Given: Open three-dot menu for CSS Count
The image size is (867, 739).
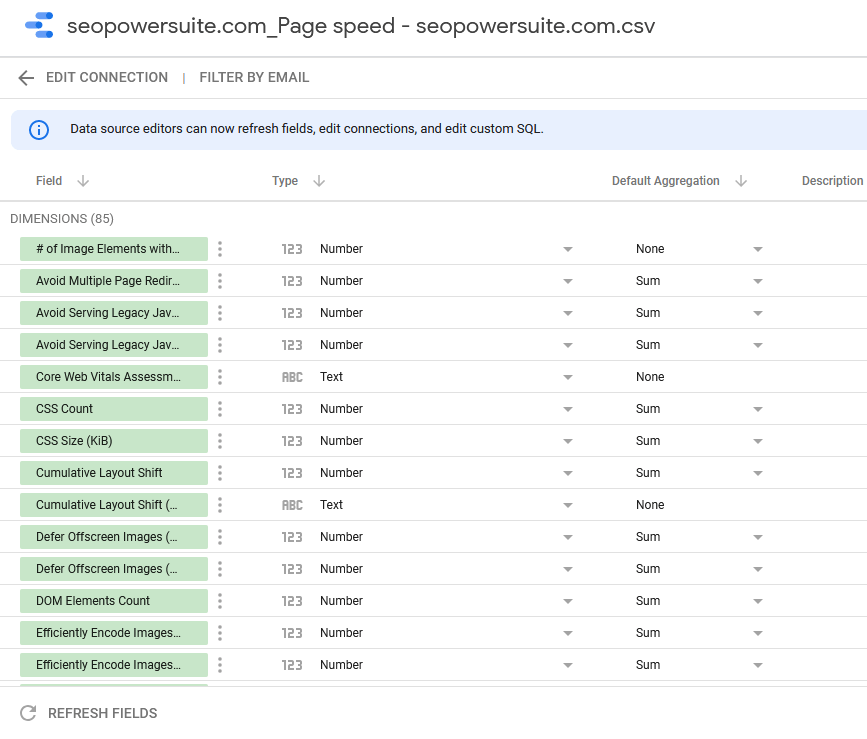Looking at the screenshot, I should coord(220,409).
